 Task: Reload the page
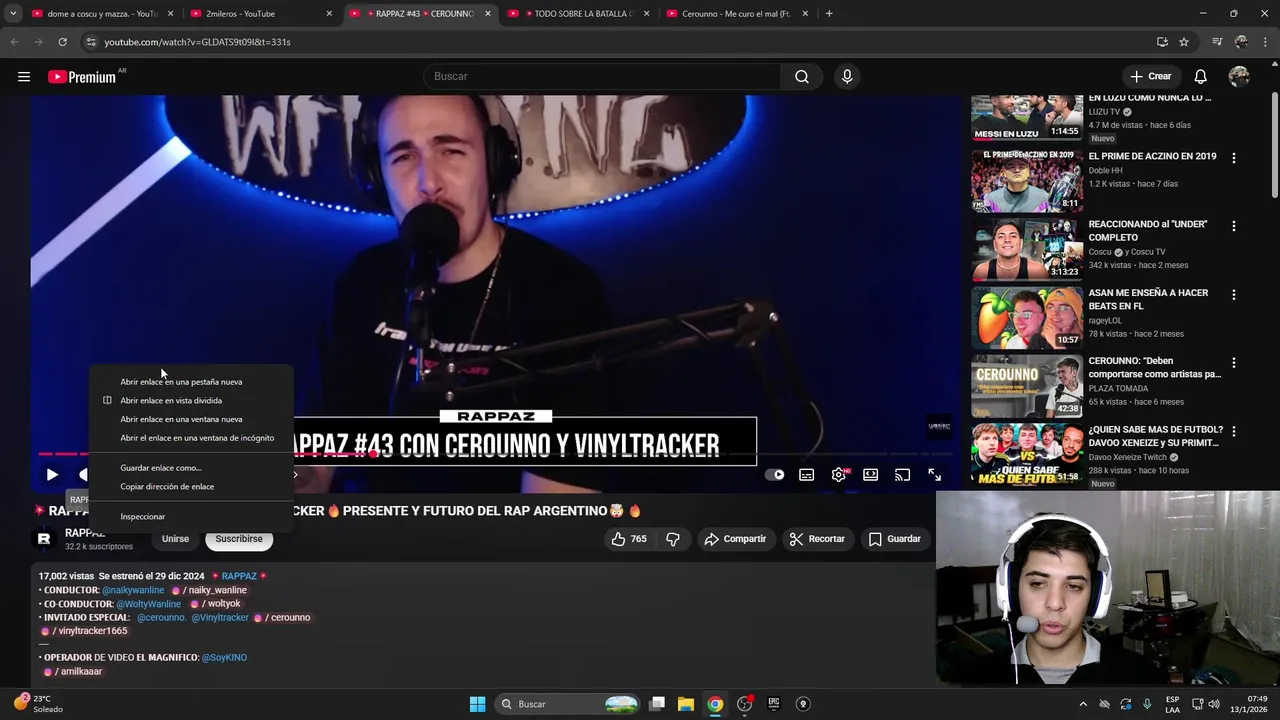click(62, 42)
